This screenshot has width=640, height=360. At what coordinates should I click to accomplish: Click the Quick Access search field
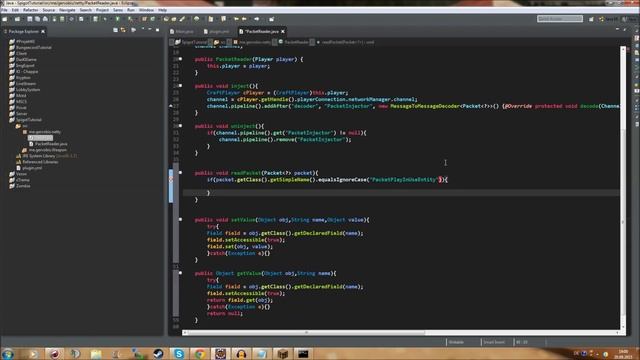point(560,19)
